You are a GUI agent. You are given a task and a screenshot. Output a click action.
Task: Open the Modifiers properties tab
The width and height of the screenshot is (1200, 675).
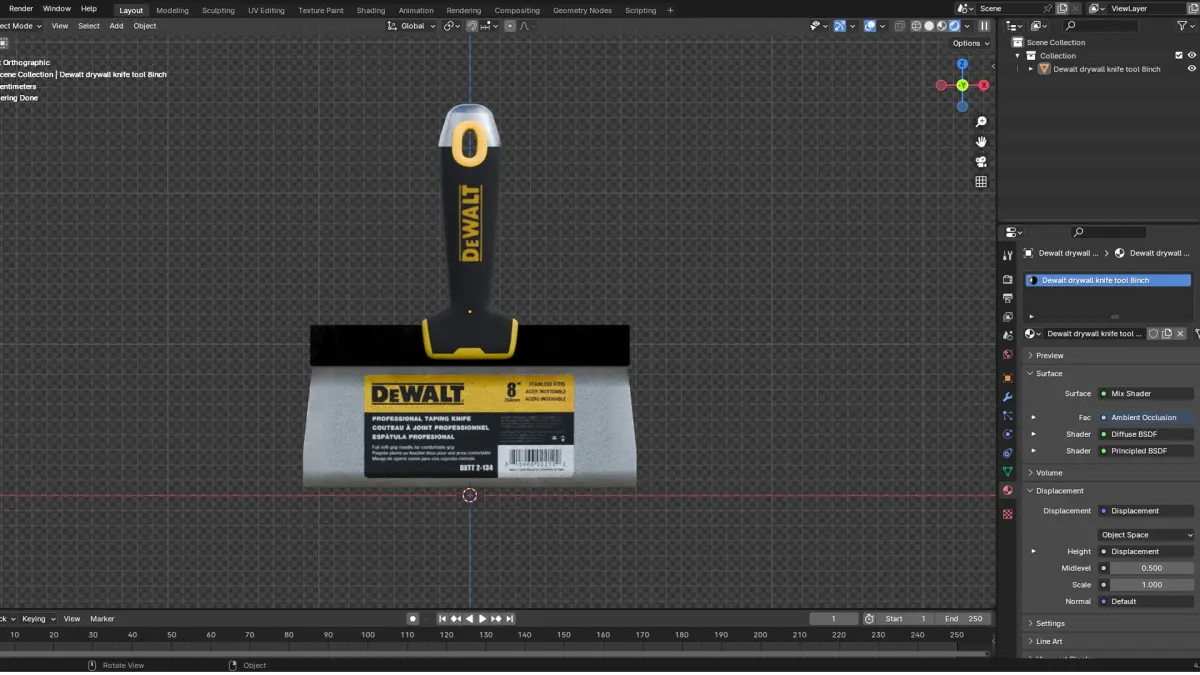point(1007,397)
